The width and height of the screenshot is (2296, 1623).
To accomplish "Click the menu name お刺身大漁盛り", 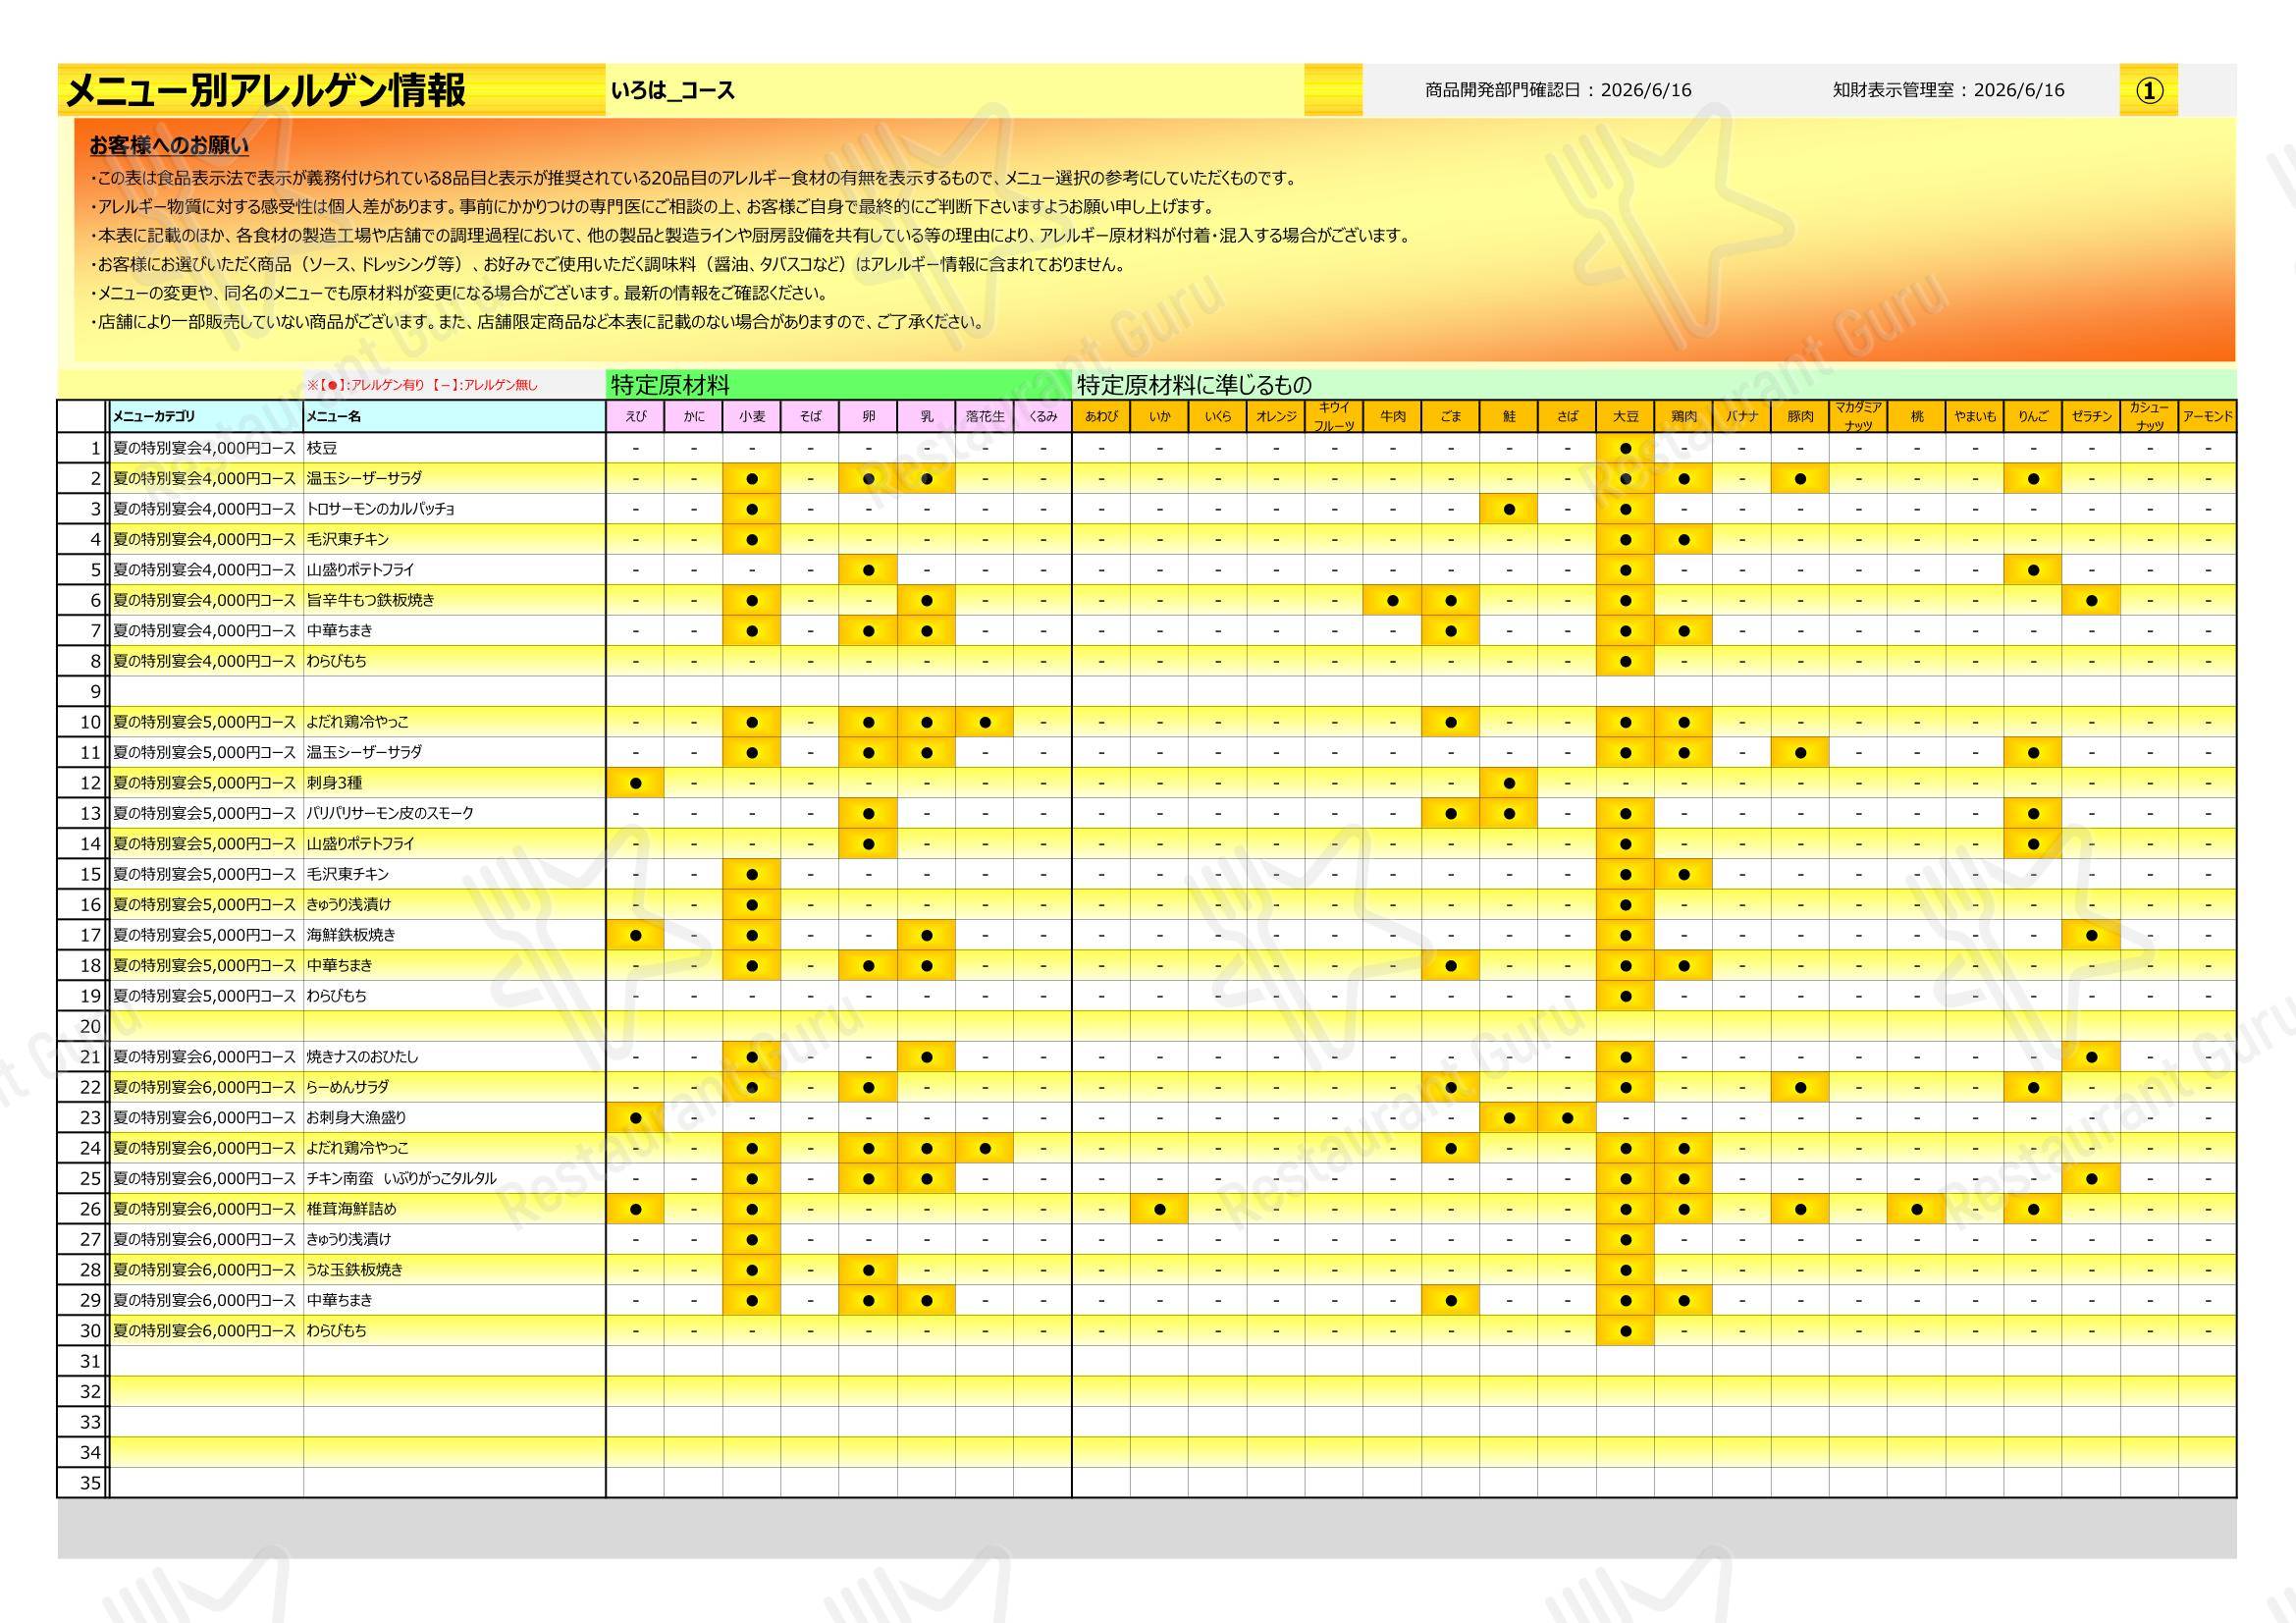I will tap(357, 1118).
